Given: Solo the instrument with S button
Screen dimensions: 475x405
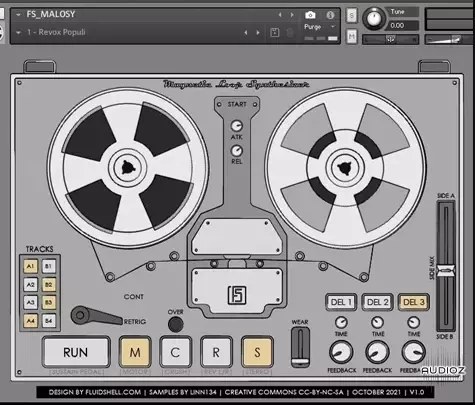Looking at the screenshot, I should pos(352,15).
